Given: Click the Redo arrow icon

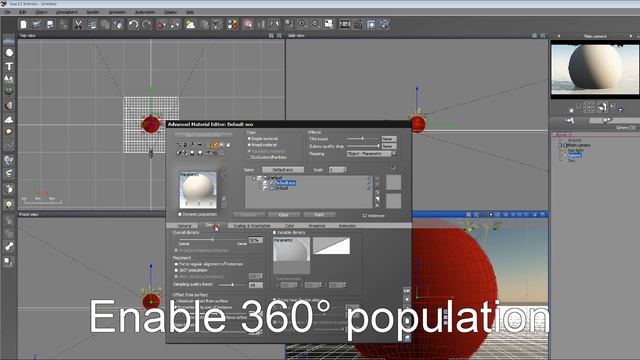Looking at the screenshot, I should [x=147, y=24].
